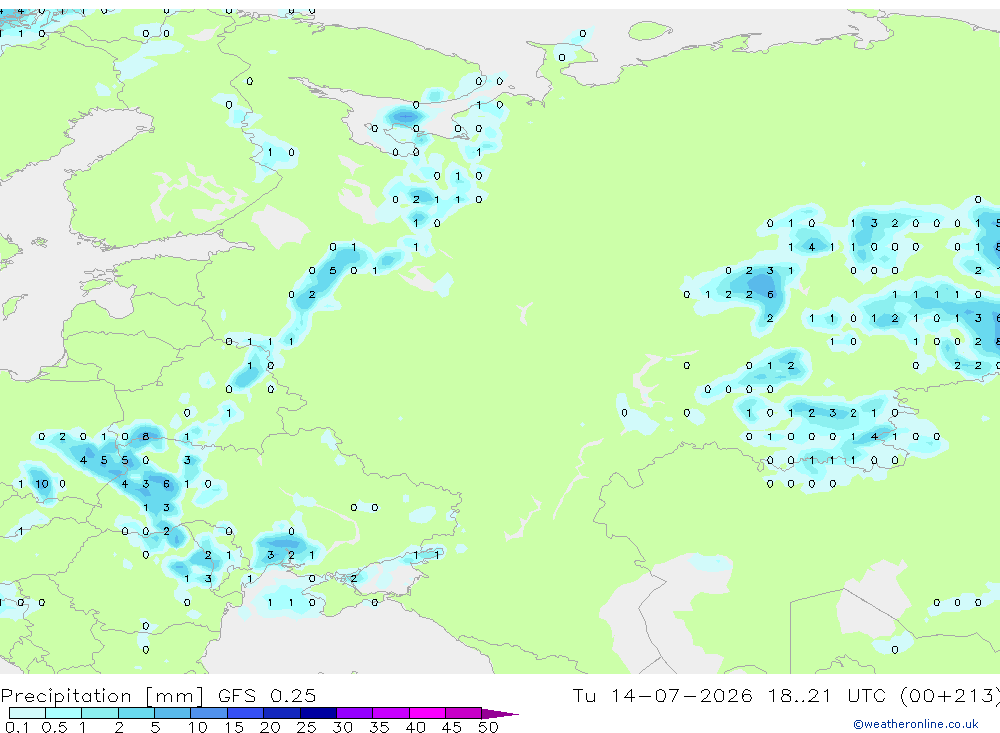Pick the 5–10 mm light blue swatch
This screenshot has height=733, width=1000.
click(173, 713)
